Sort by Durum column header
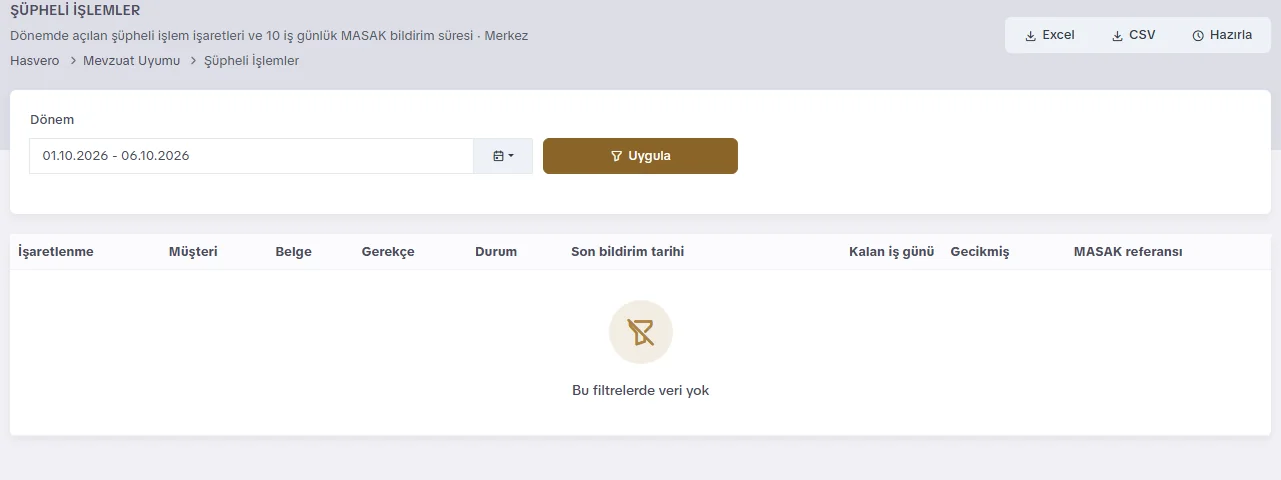 [496, 252]
